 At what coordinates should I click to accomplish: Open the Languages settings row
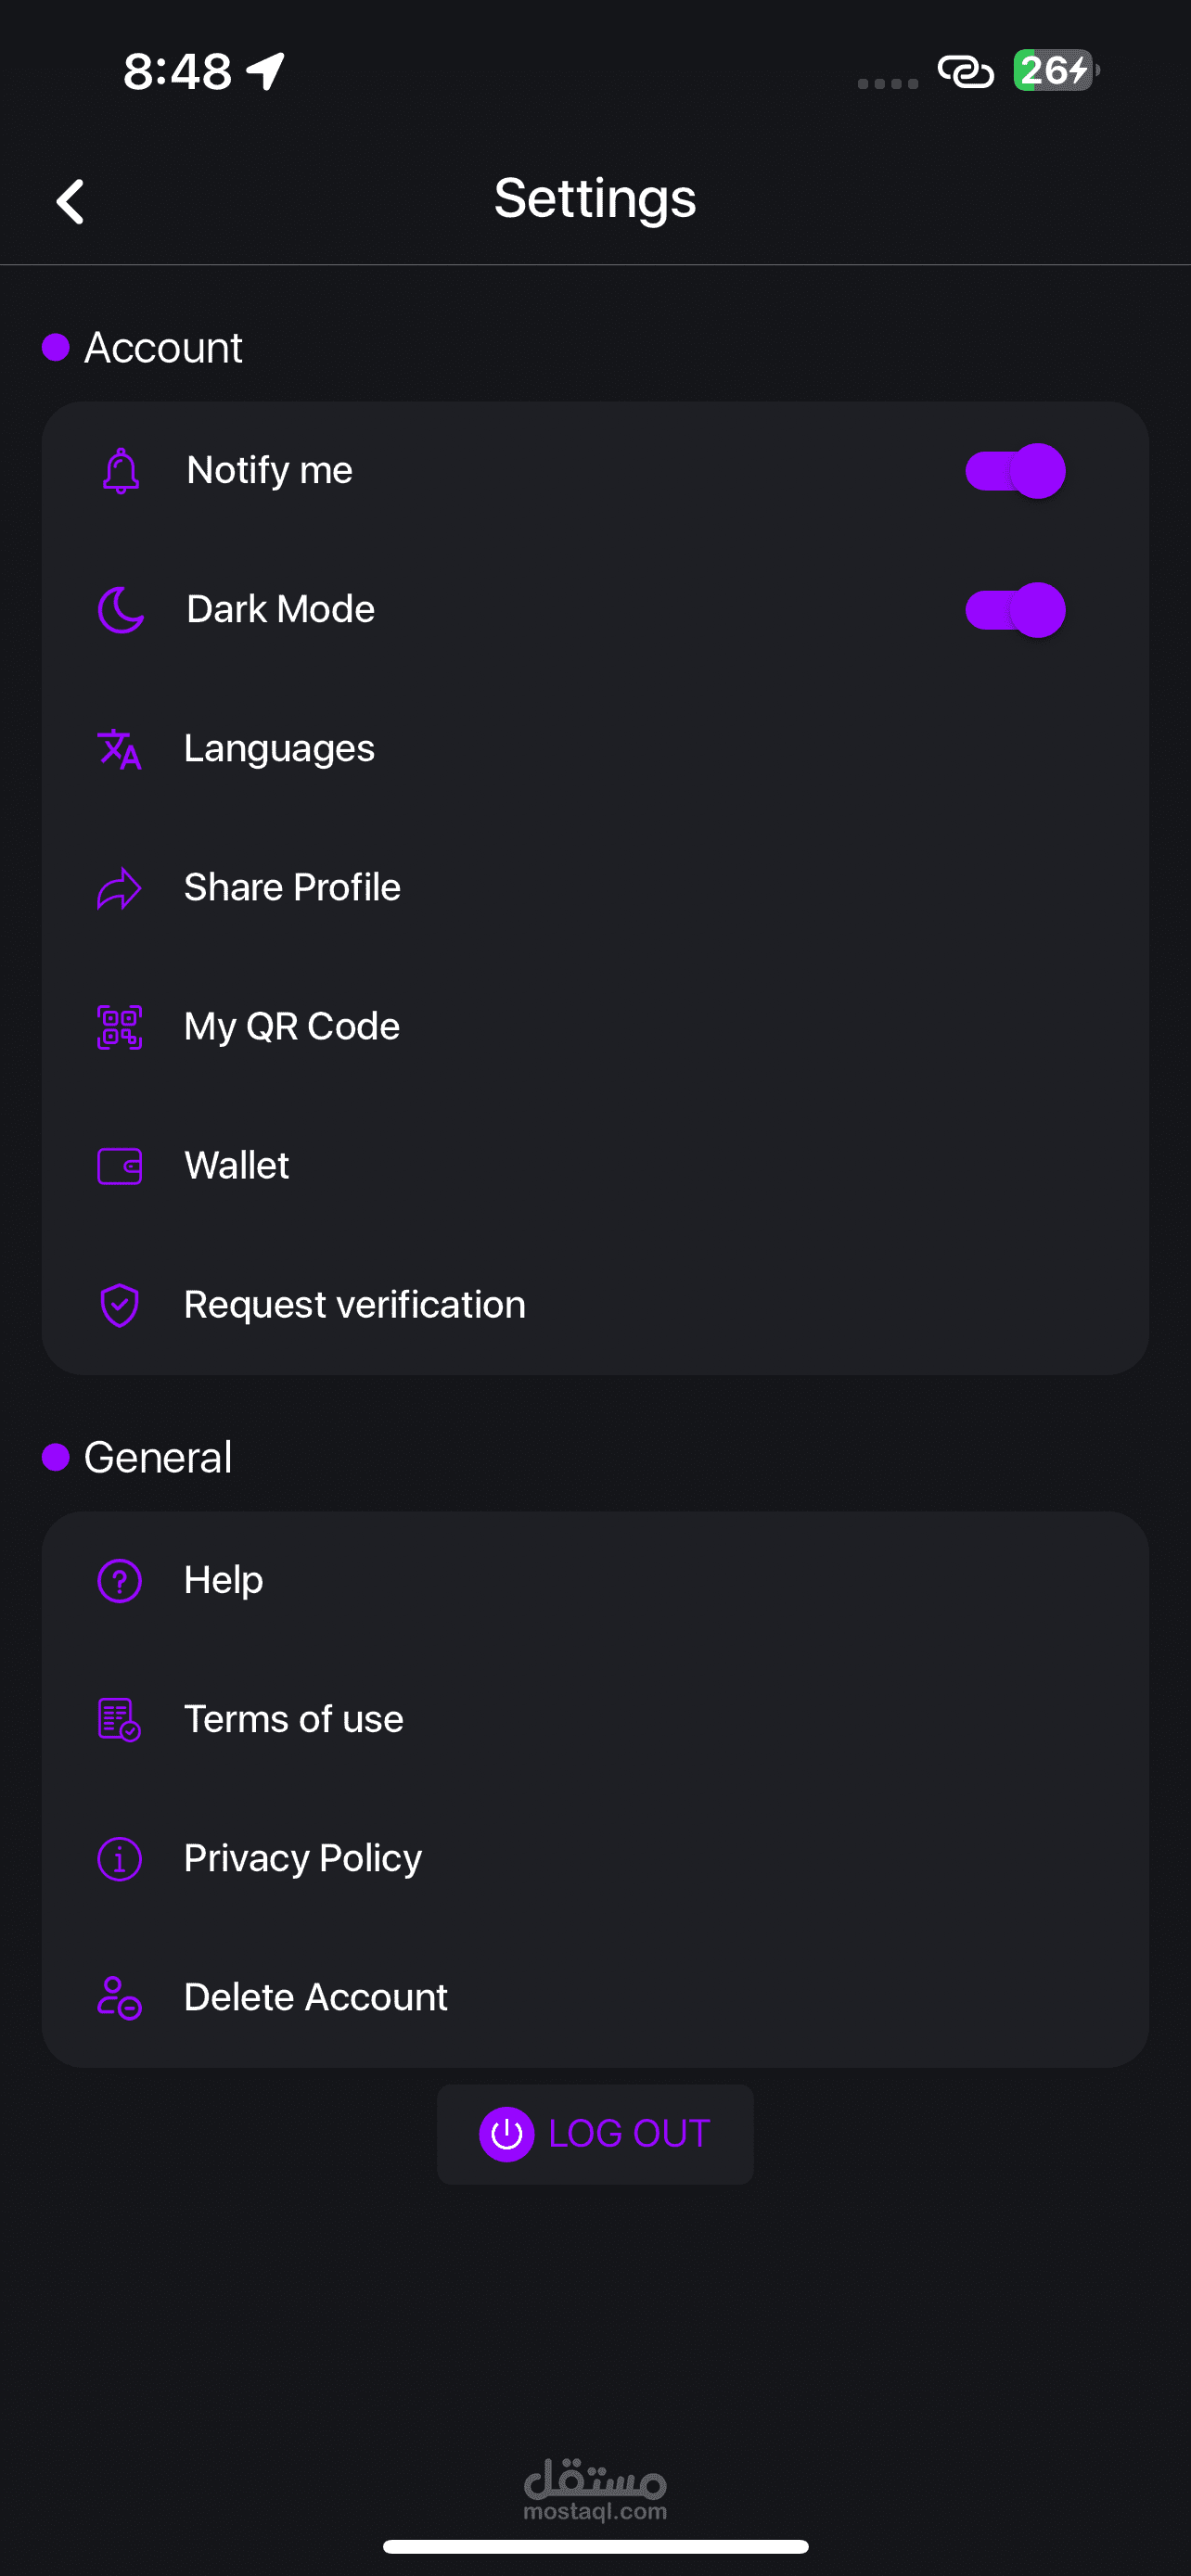280,749
